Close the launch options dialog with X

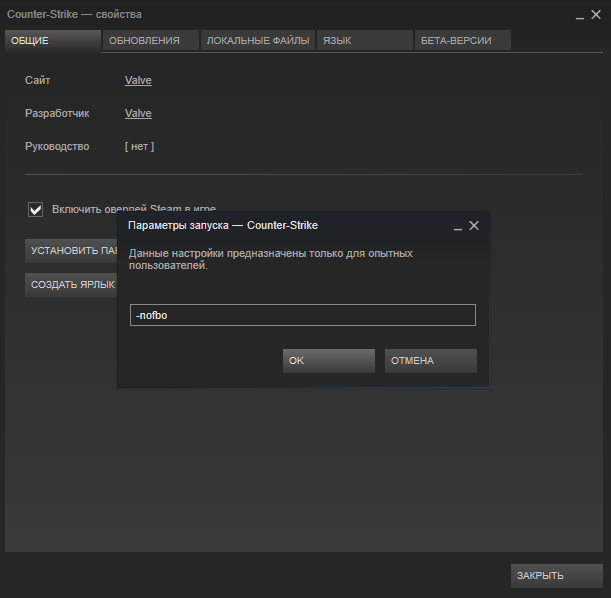point(474,226)
